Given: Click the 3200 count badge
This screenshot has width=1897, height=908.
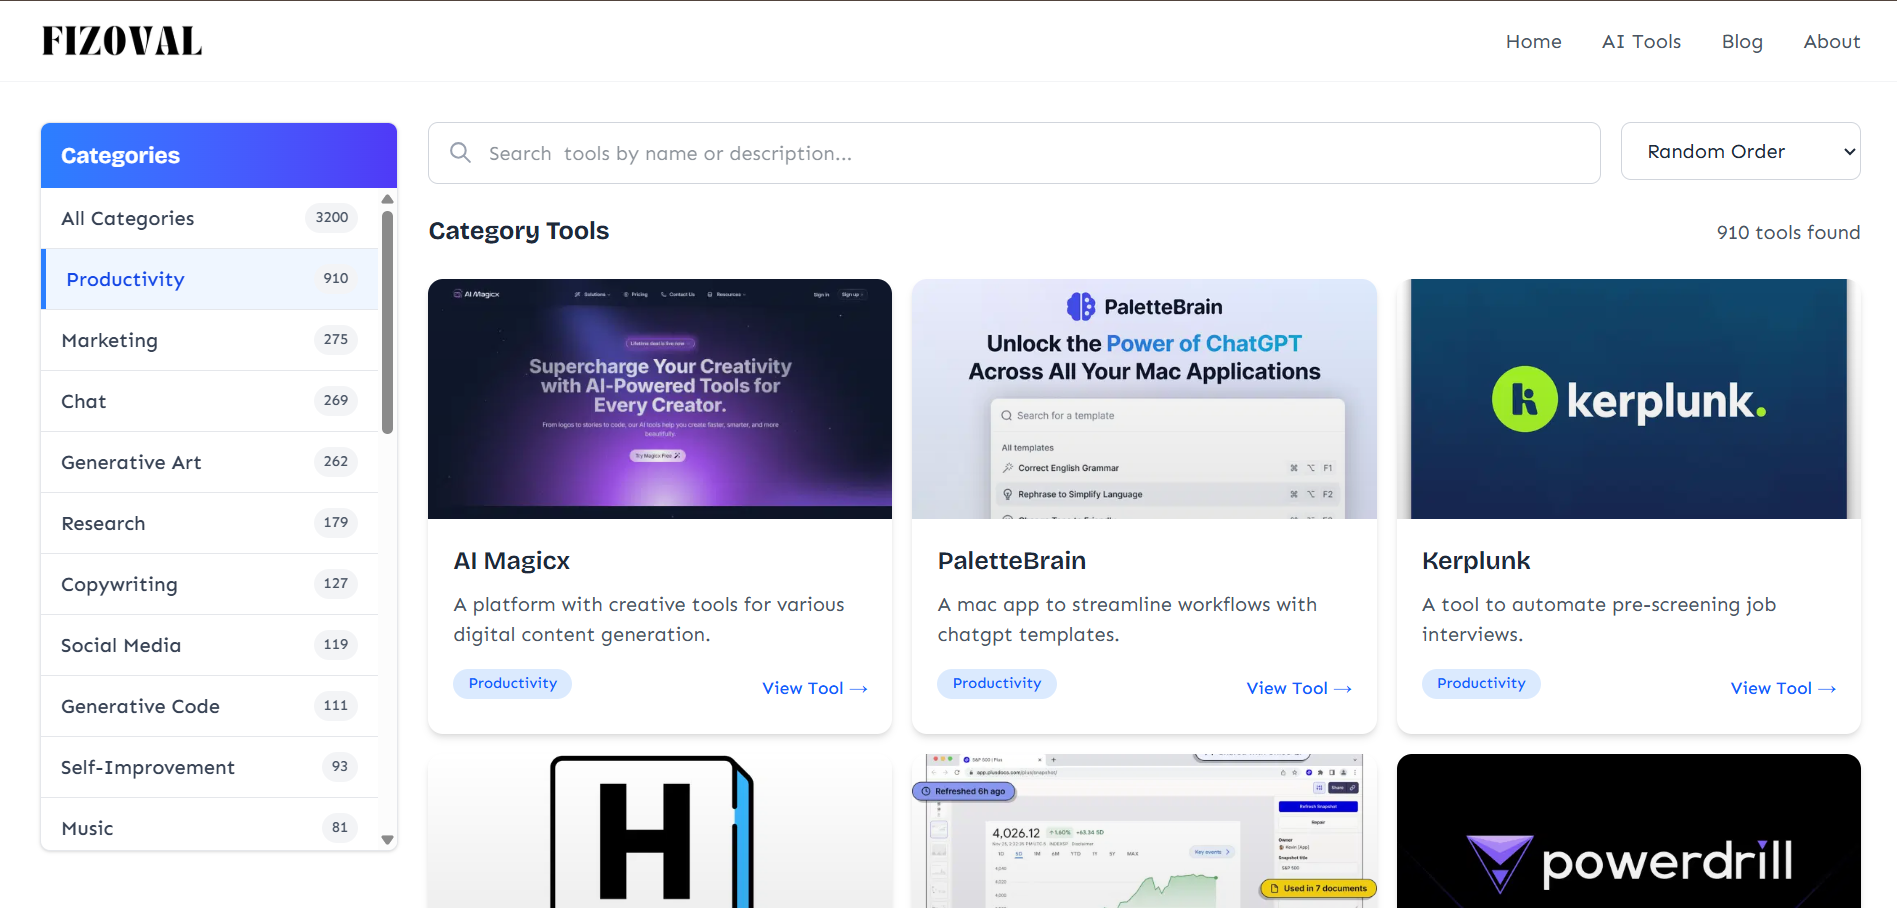Looking at the screenshot, I should click(x=331, y=217).
